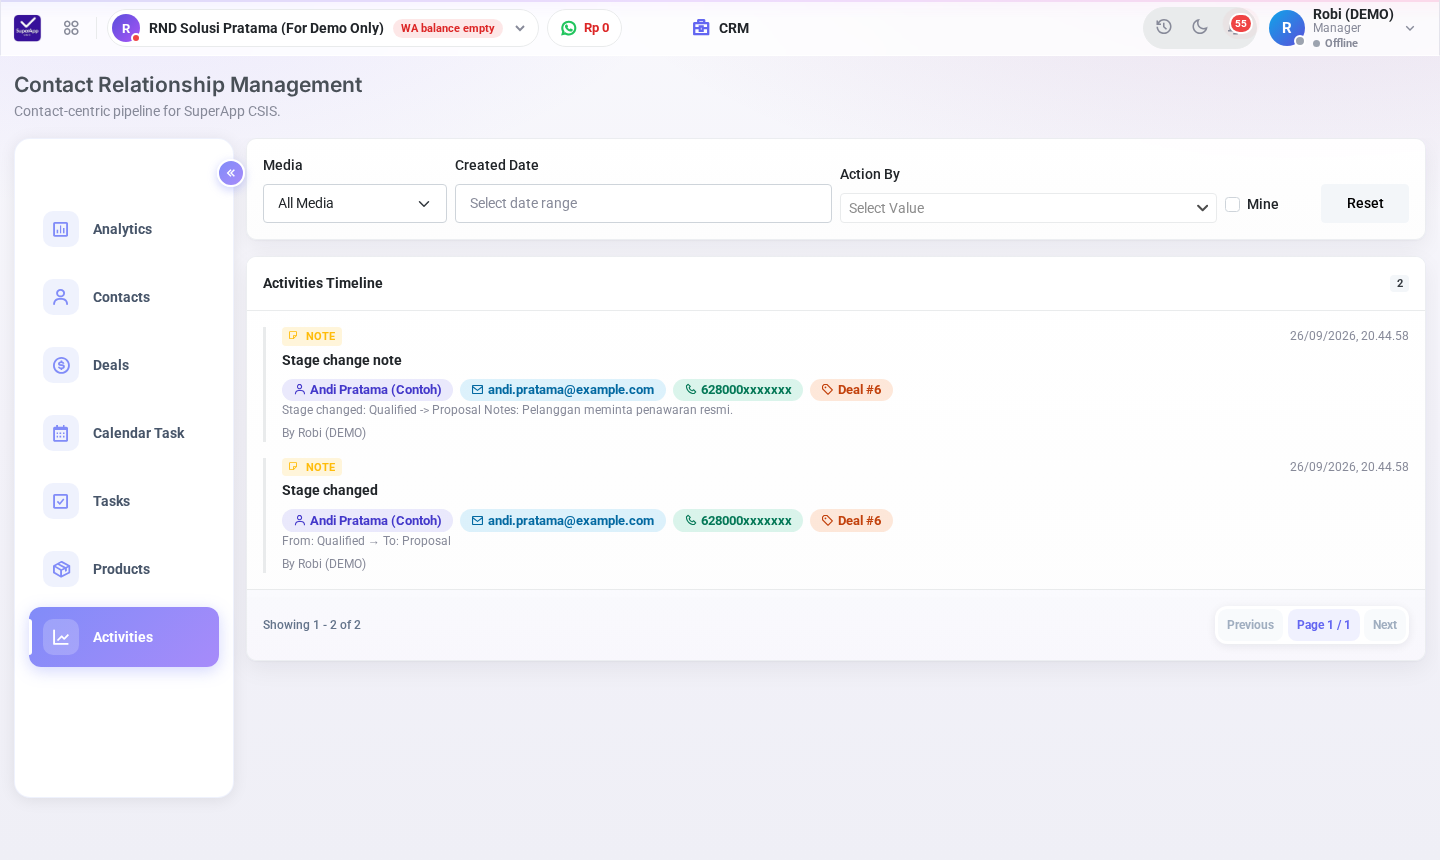This screenshot has width=1440, height=860.
Task: Click the Tasks checkbox icon
Action: coord(61,501)
